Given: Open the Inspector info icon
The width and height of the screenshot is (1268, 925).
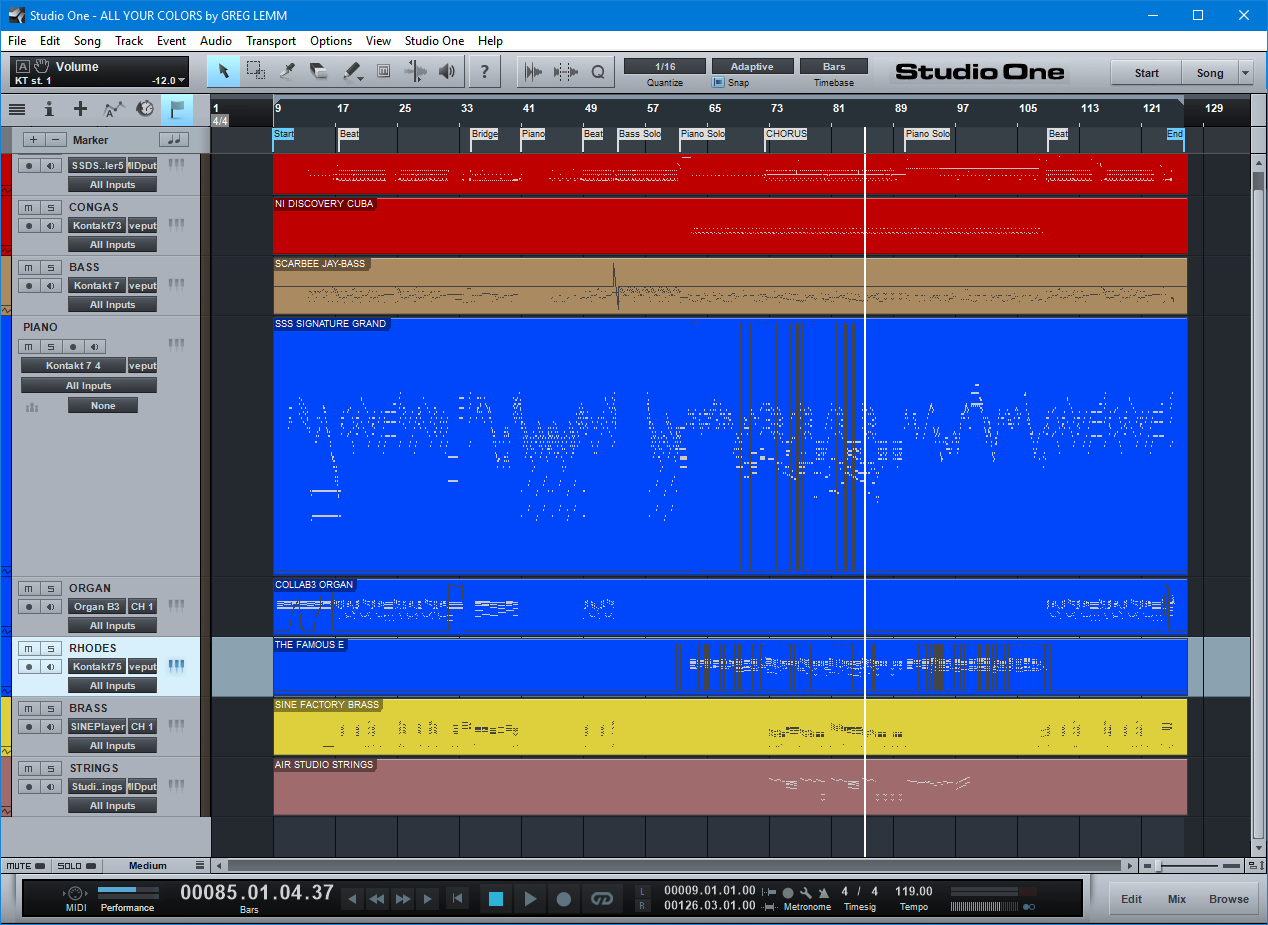Looking at the screenshot, I should 49,109.
